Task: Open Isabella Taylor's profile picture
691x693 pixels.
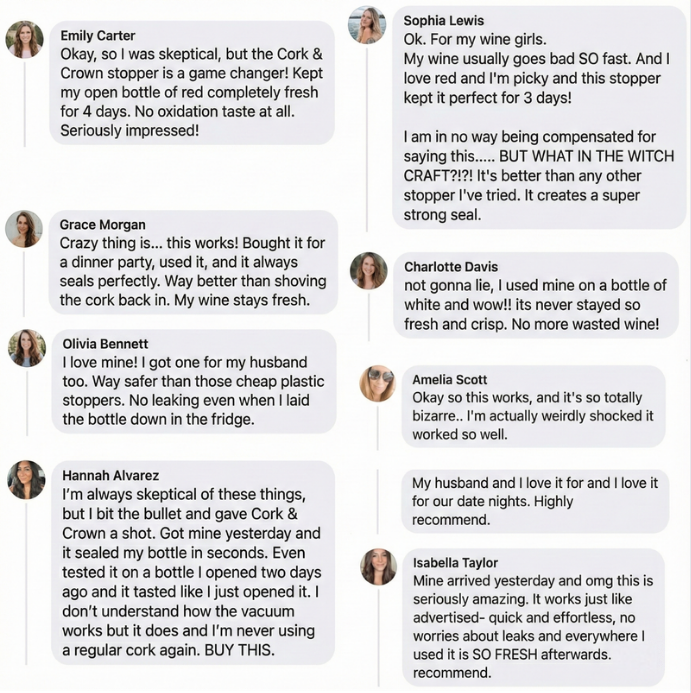Action: coord(379,567)
